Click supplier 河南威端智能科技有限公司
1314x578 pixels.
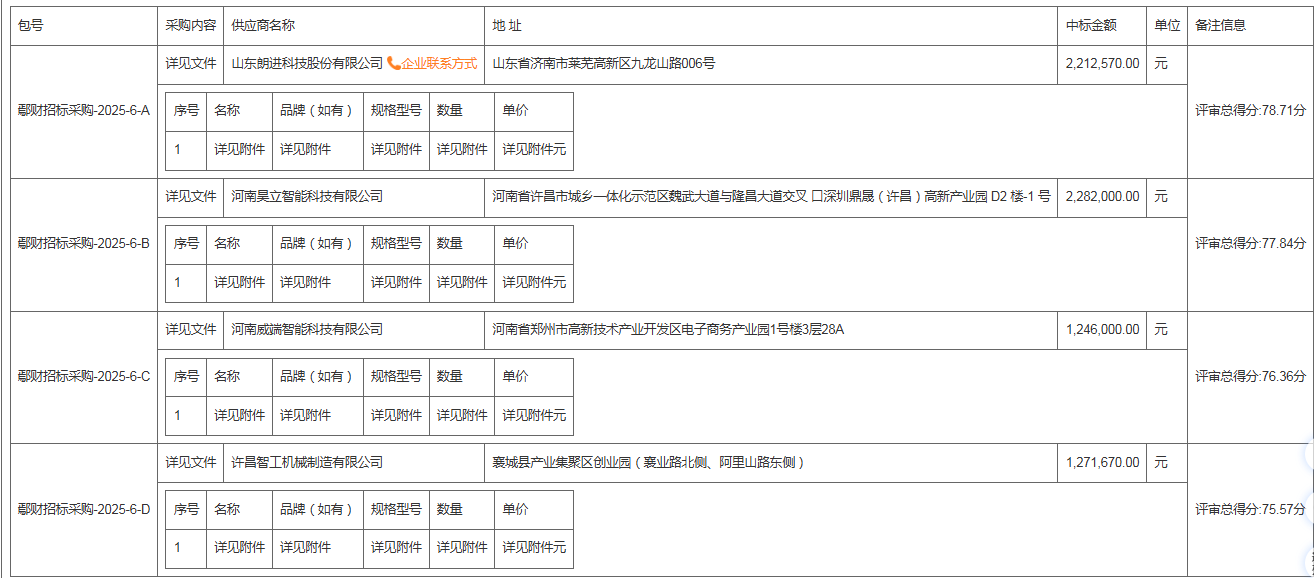(x=307, y=329)
